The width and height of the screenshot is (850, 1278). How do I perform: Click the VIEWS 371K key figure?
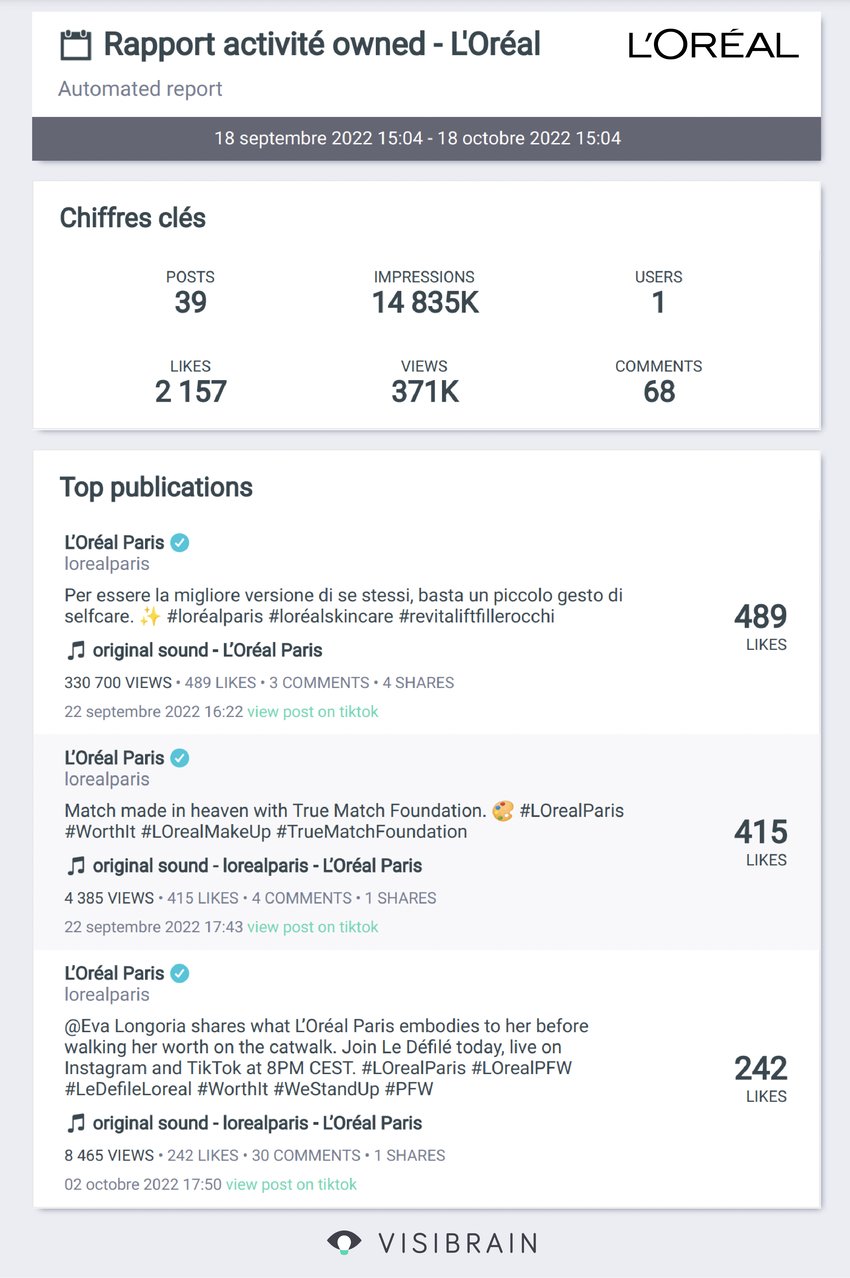(x=425, y=381)
